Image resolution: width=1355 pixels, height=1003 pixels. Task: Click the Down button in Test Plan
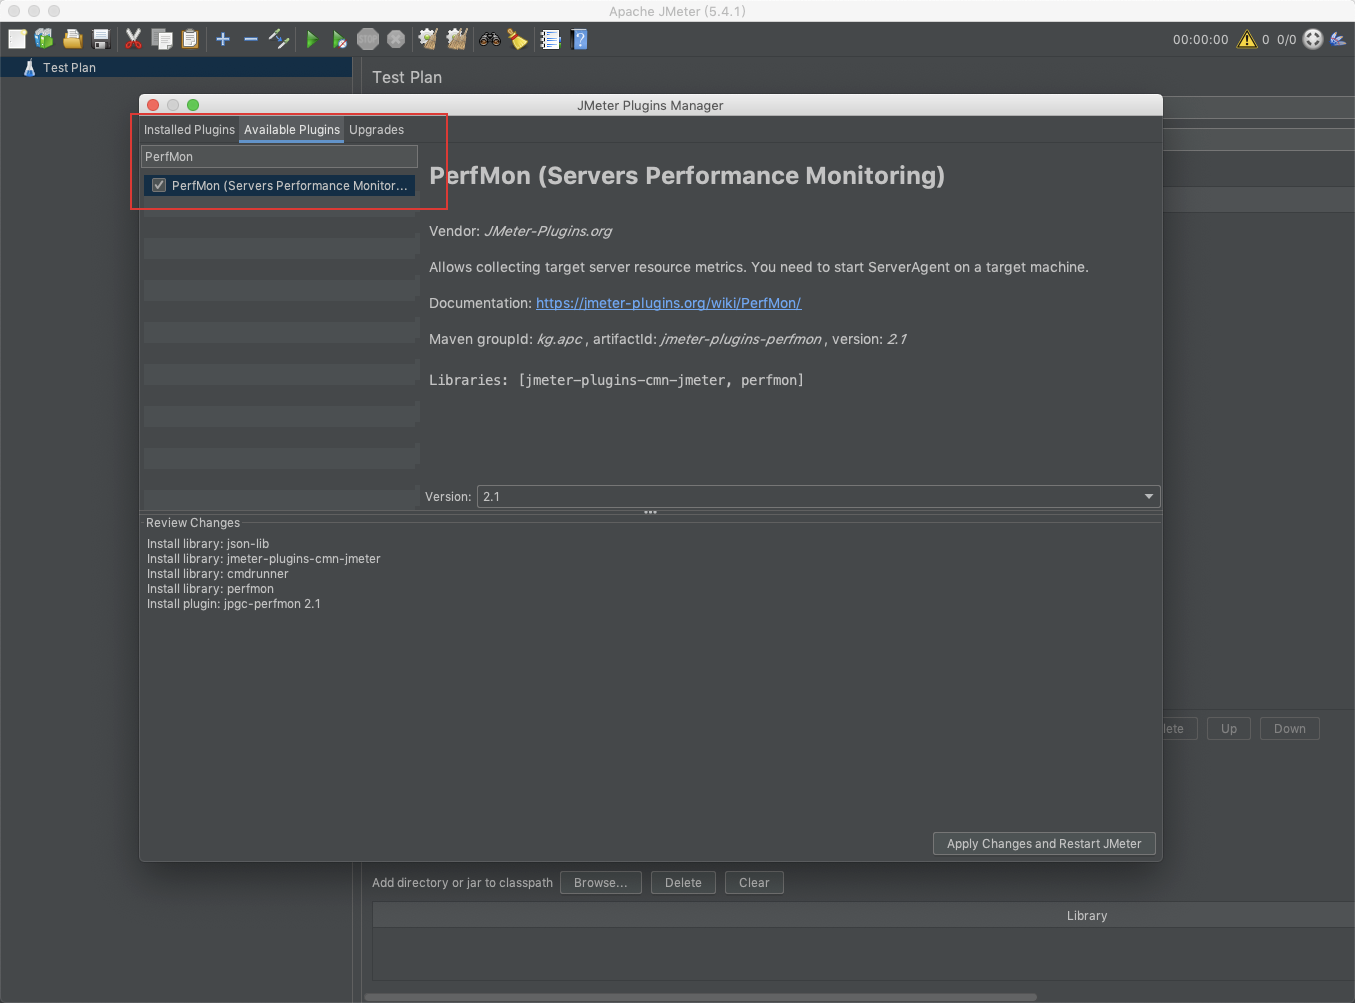1290,729
